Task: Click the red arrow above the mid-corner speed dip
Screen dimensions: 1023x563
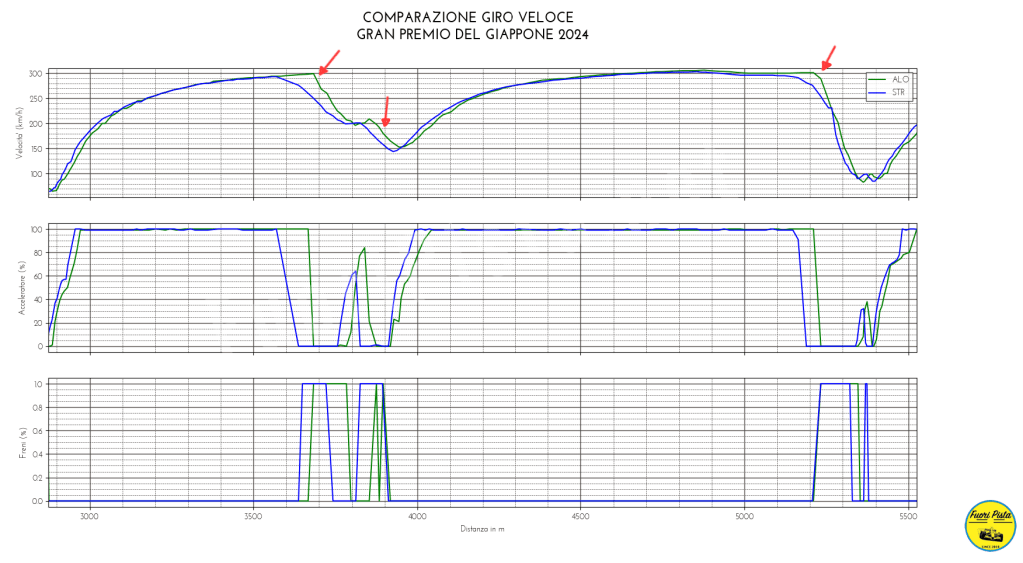Action: click(386, 110)
